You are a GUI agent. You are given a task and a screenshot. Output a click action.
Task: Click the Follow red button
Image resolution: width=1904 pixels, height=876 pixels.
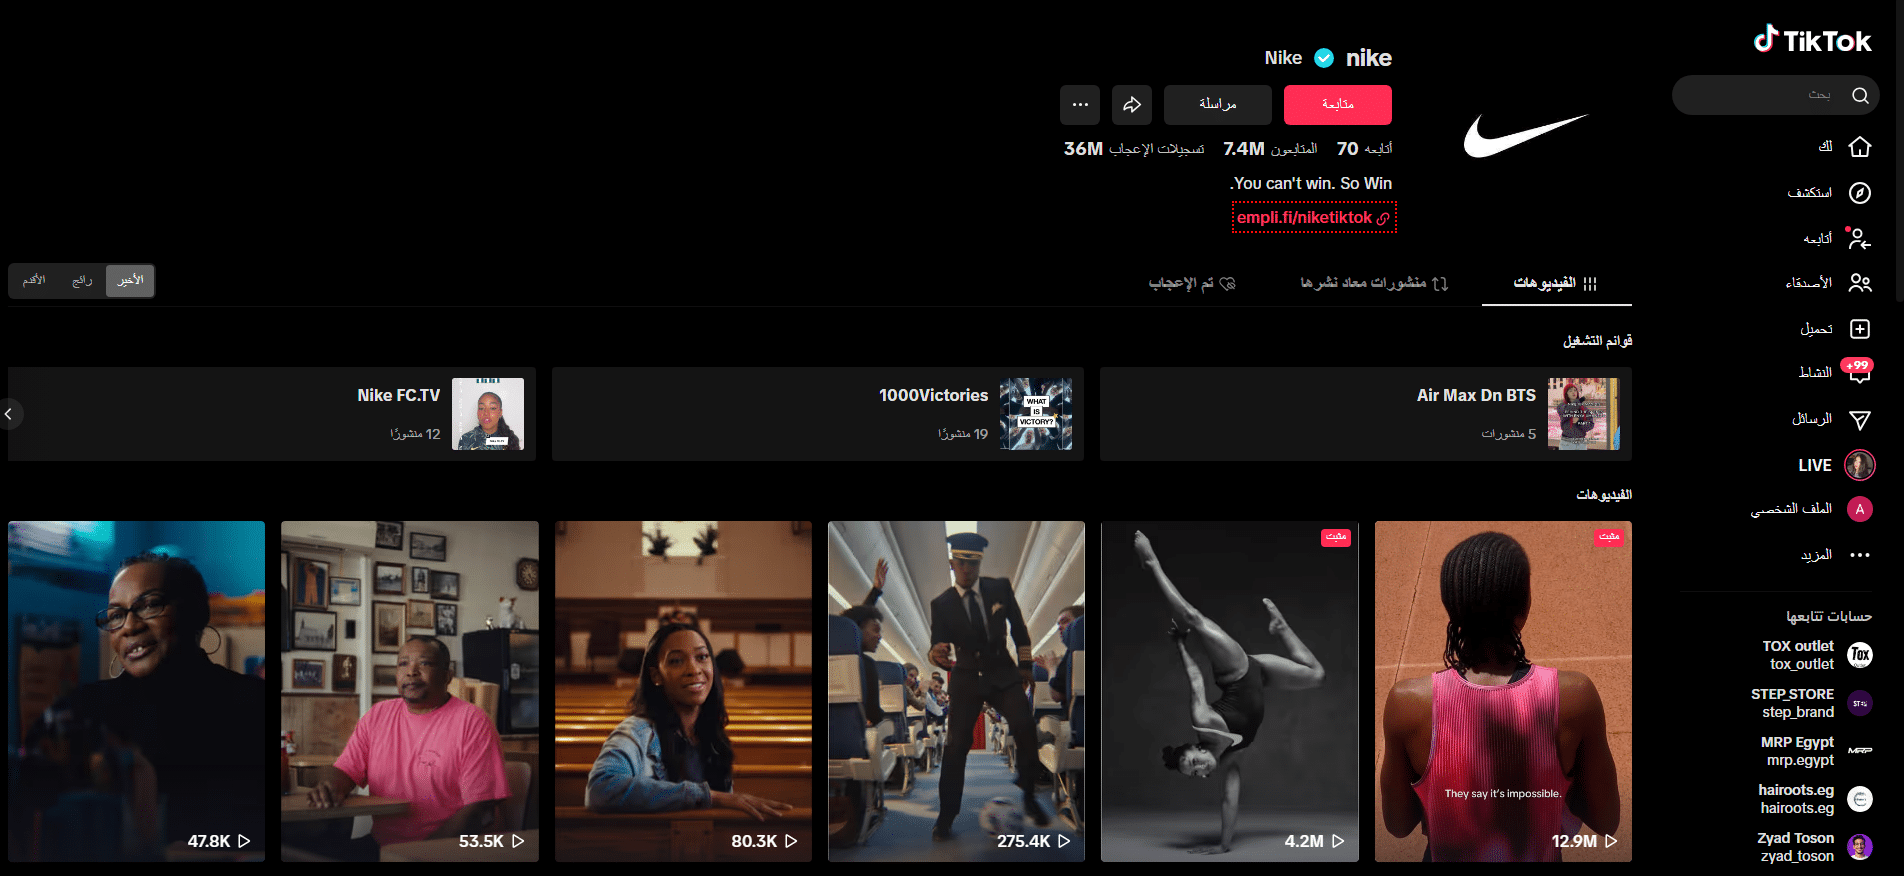coord(1338,105)
